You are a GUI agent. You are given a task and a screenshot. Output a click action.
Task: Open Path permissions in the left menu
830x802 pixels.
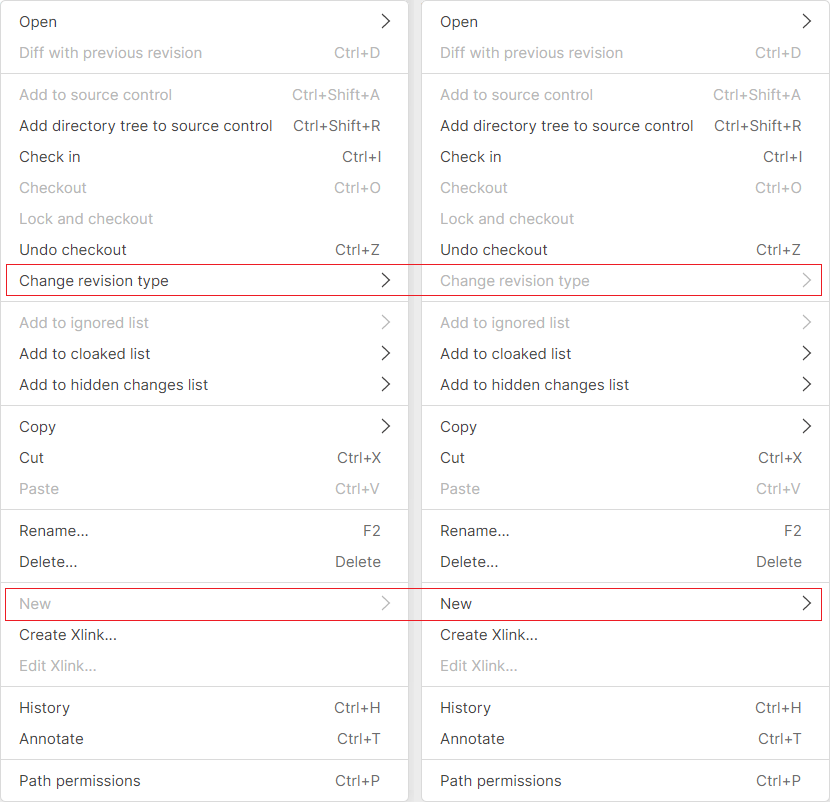80,781
